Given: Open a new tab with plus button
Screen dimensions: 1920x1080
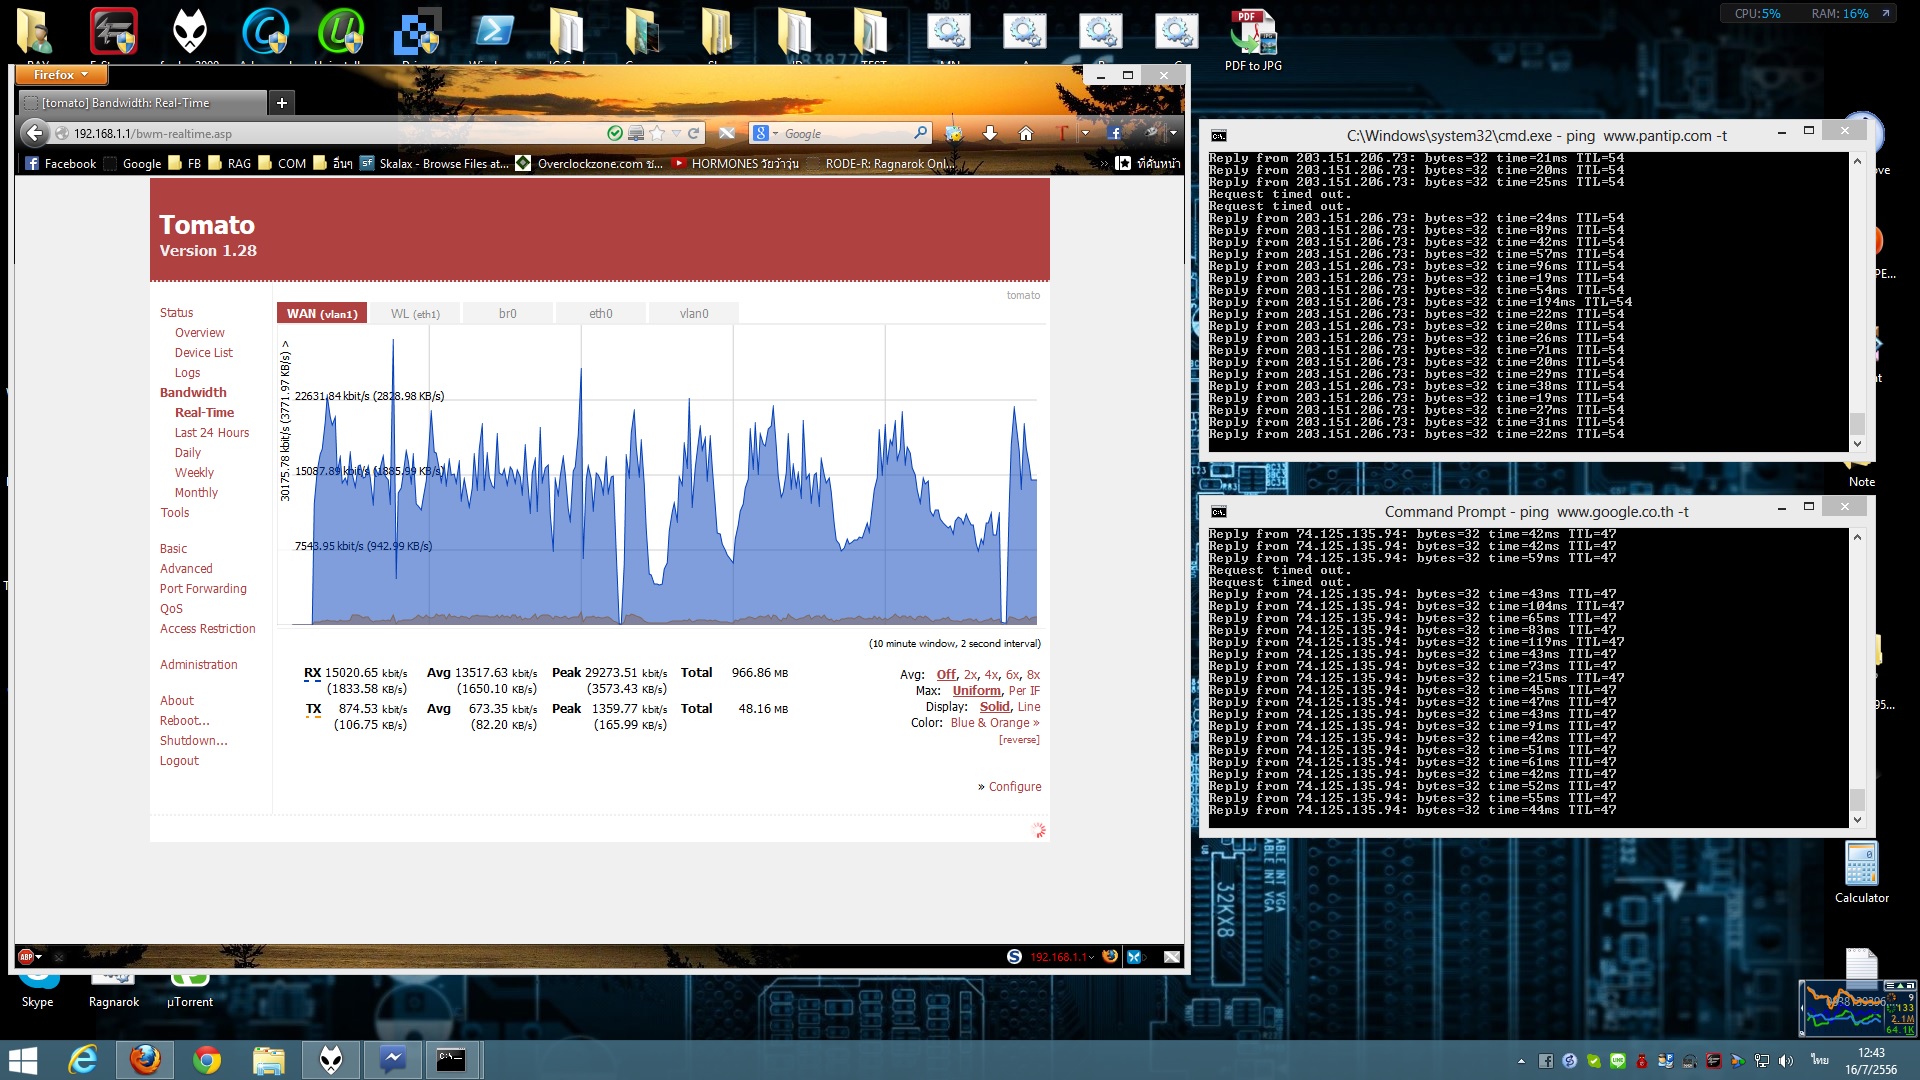Looking at the screenshot, I should click(282, 103).
